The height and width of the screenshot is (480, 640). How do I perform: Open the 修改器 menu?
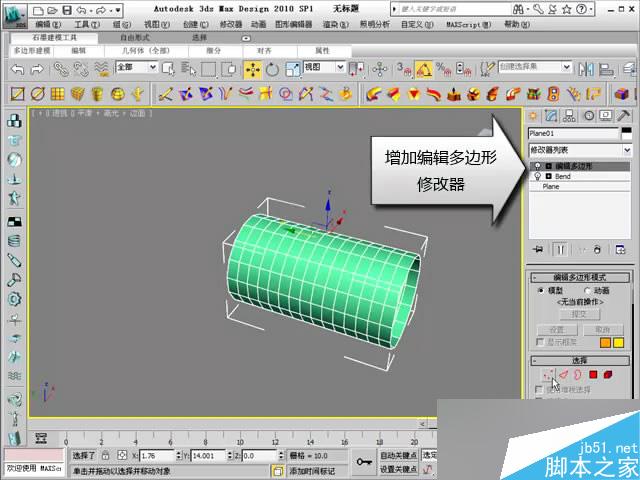click(231, 24)
